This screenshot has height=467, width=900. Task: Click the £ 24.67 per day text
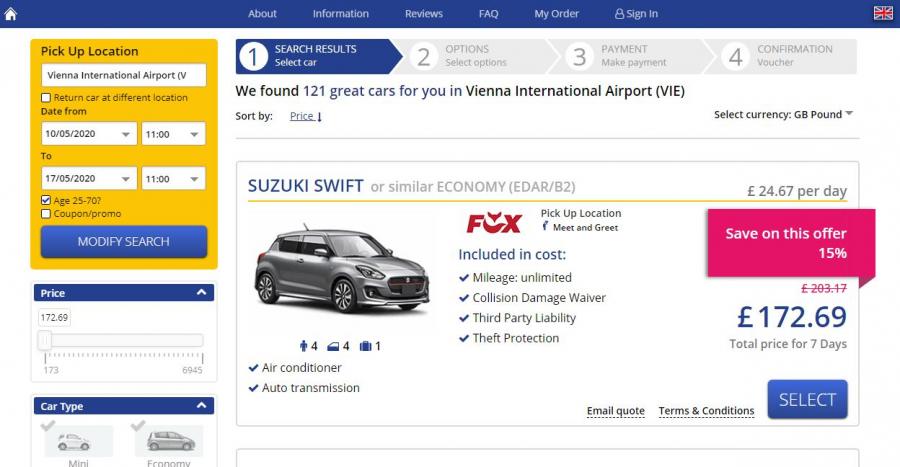797,191
